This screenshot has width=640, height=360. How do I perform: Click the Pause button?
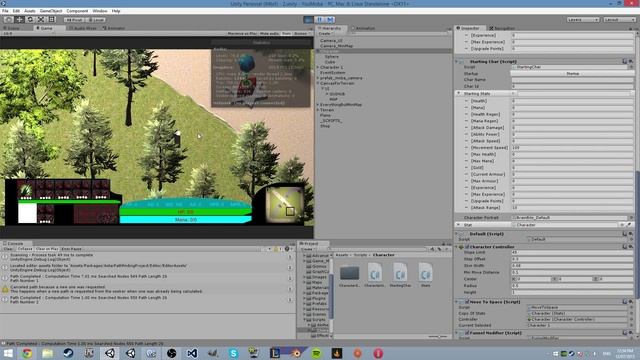tap(320, 20)
